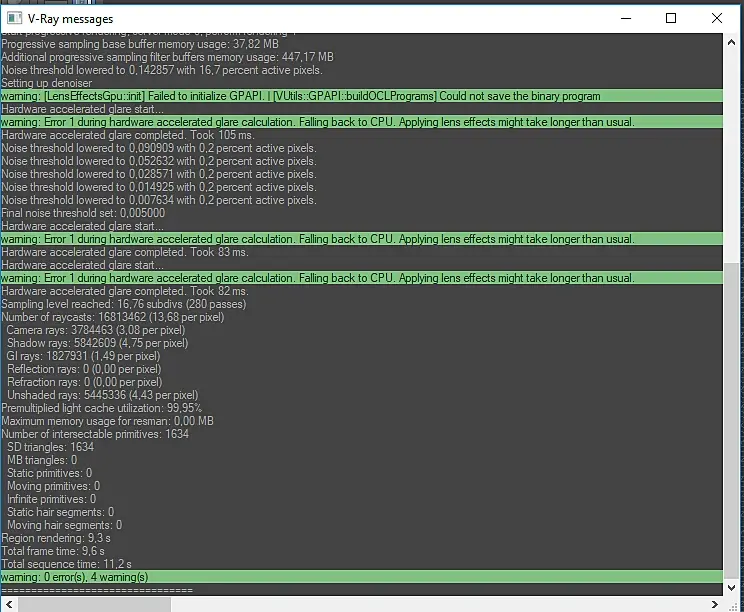Click the vertical scrollbar up arrow
The width and height of the screenshot is (744, 612).
731,43
